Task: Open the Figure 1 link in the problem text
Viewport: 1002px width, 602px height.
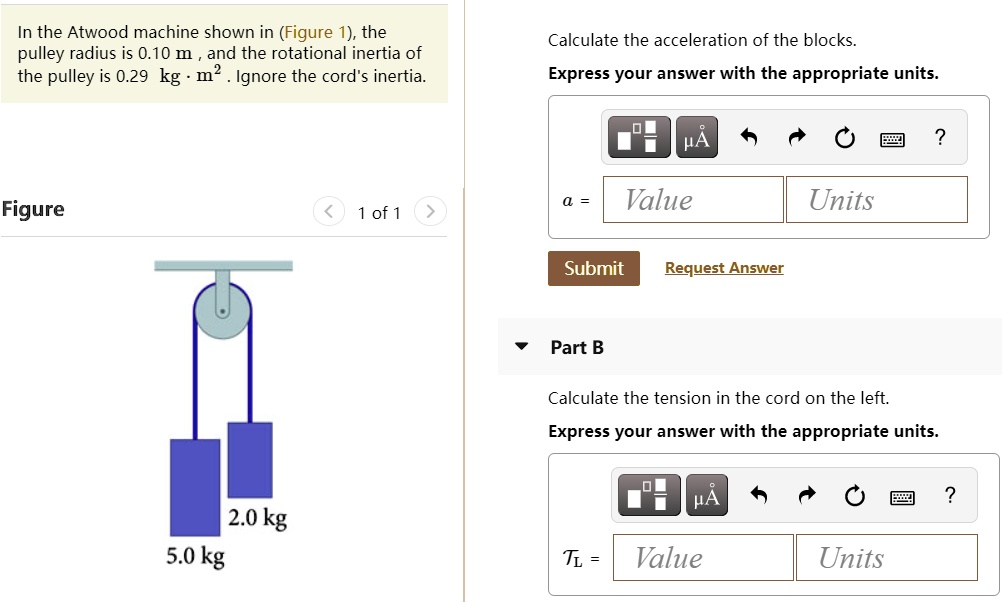Action: click(x=316, y=31)
